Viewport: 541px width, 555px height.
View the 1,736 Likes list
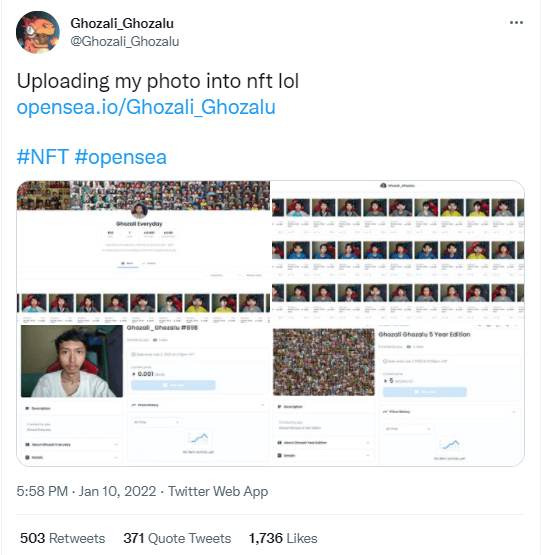pos(283,538)
